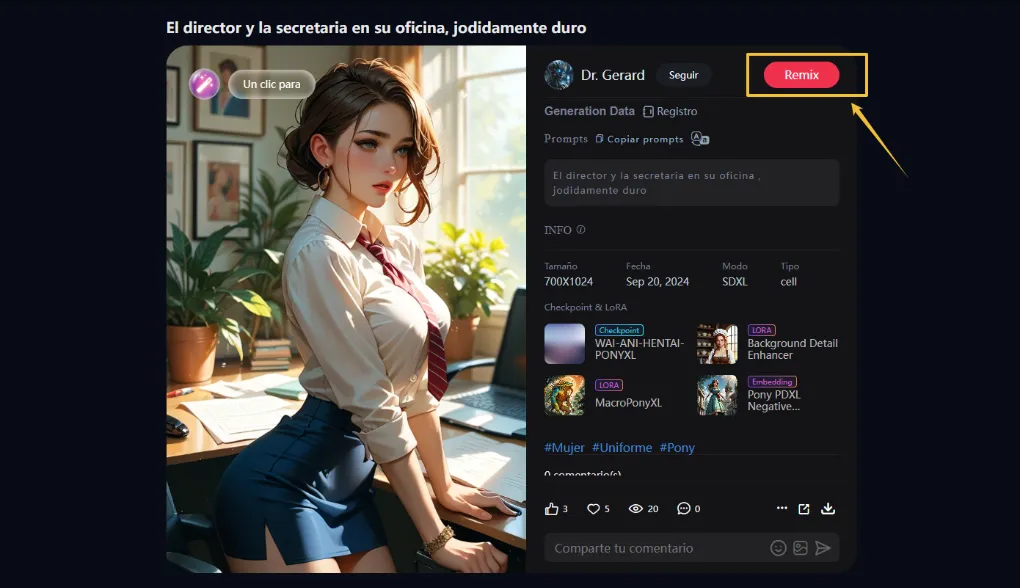
Task: Open the three-dot more options menu
Action: (782, 509)
